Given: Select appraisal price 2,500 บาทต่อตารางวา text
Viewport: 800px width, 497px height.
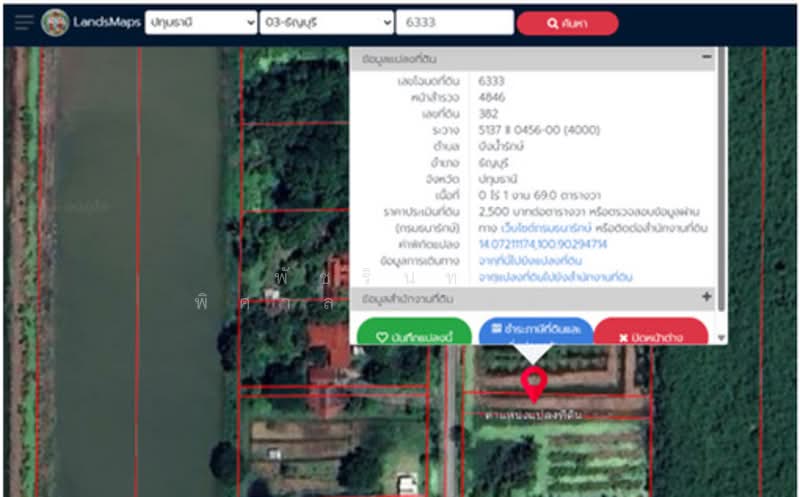Looking at the screenshot, I should tap(532, 211).
